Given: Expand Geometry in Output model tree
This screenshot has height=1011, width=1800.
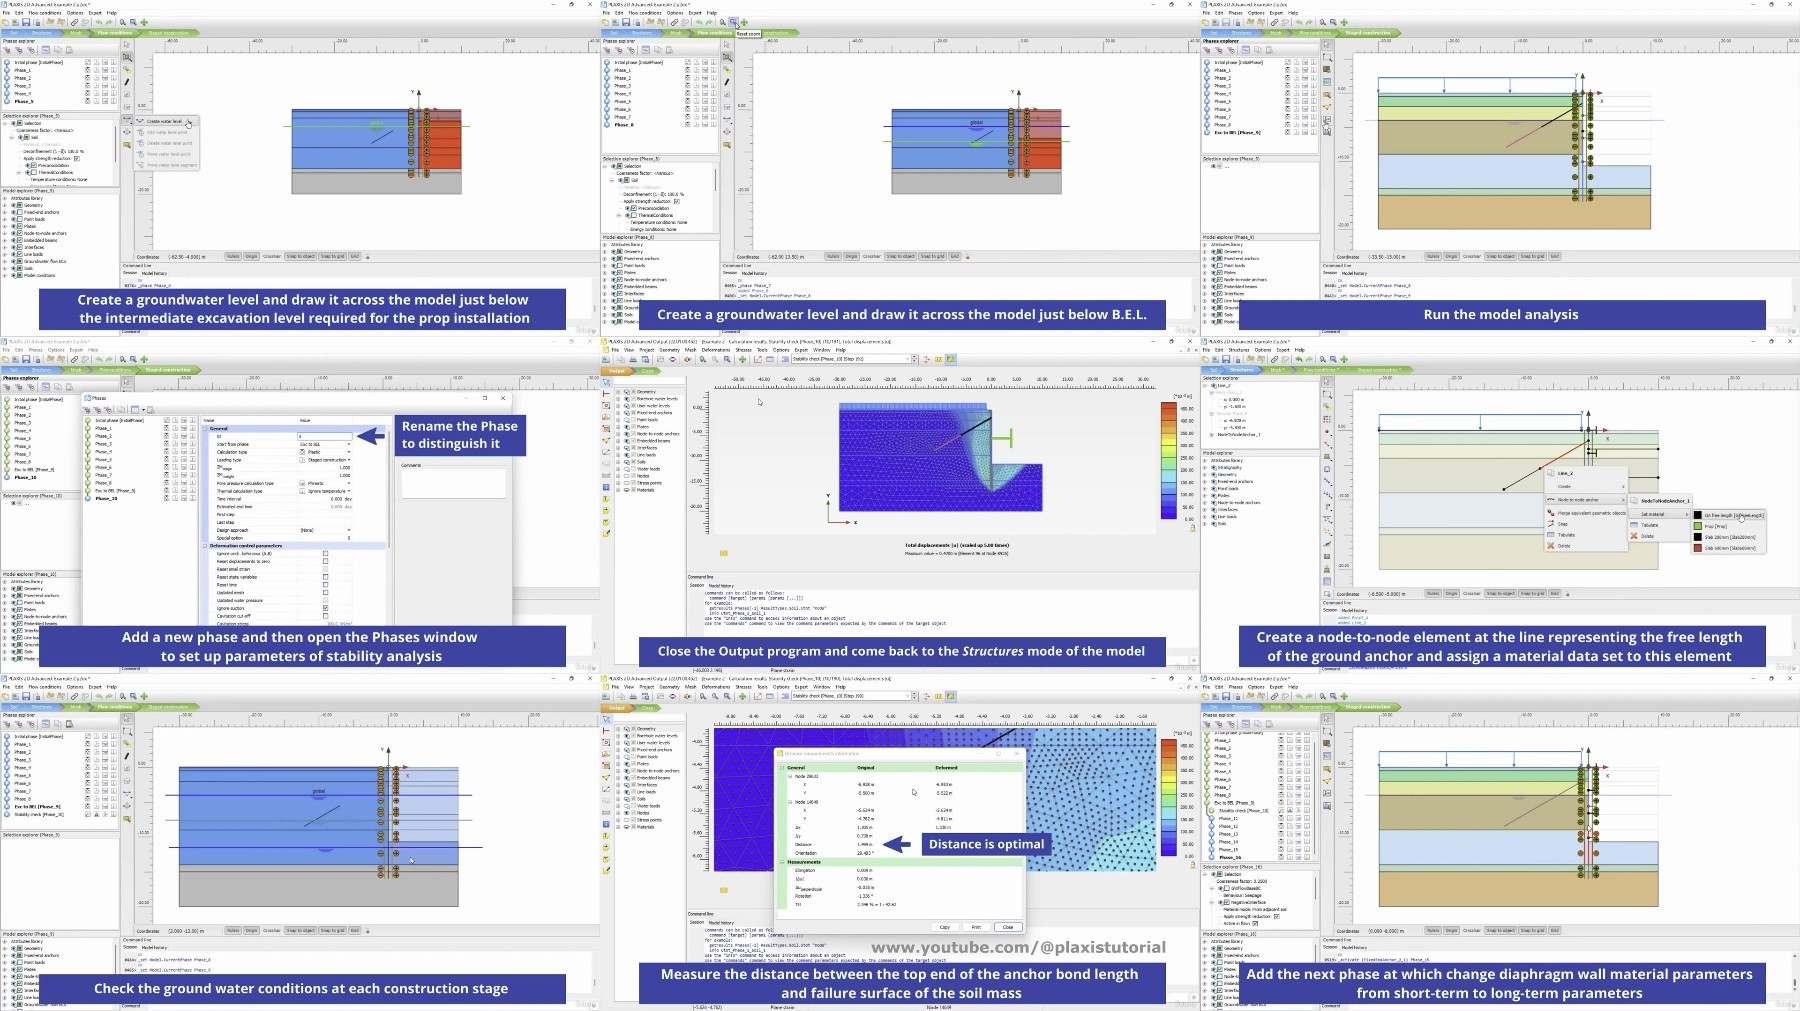Looking at the screenshot, I should coord(618,392).
